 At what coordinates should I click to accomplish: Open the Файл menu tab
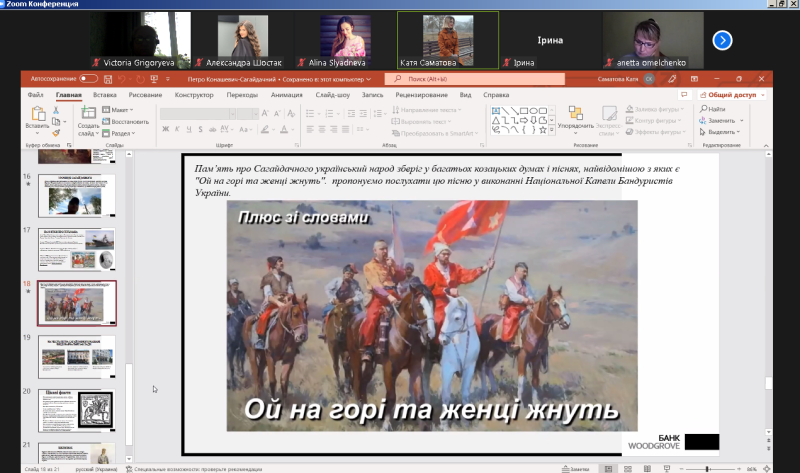point(35,95)
